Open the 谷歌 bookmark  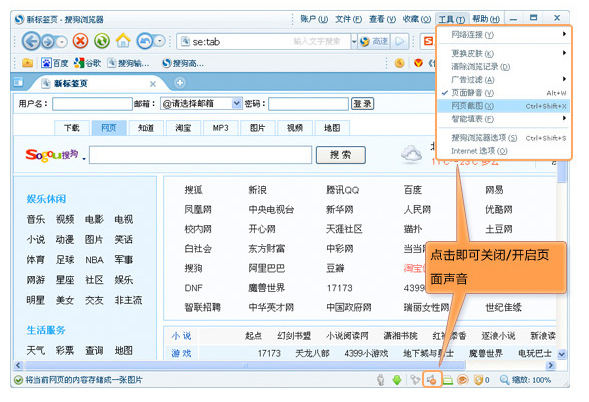(88, 63)
